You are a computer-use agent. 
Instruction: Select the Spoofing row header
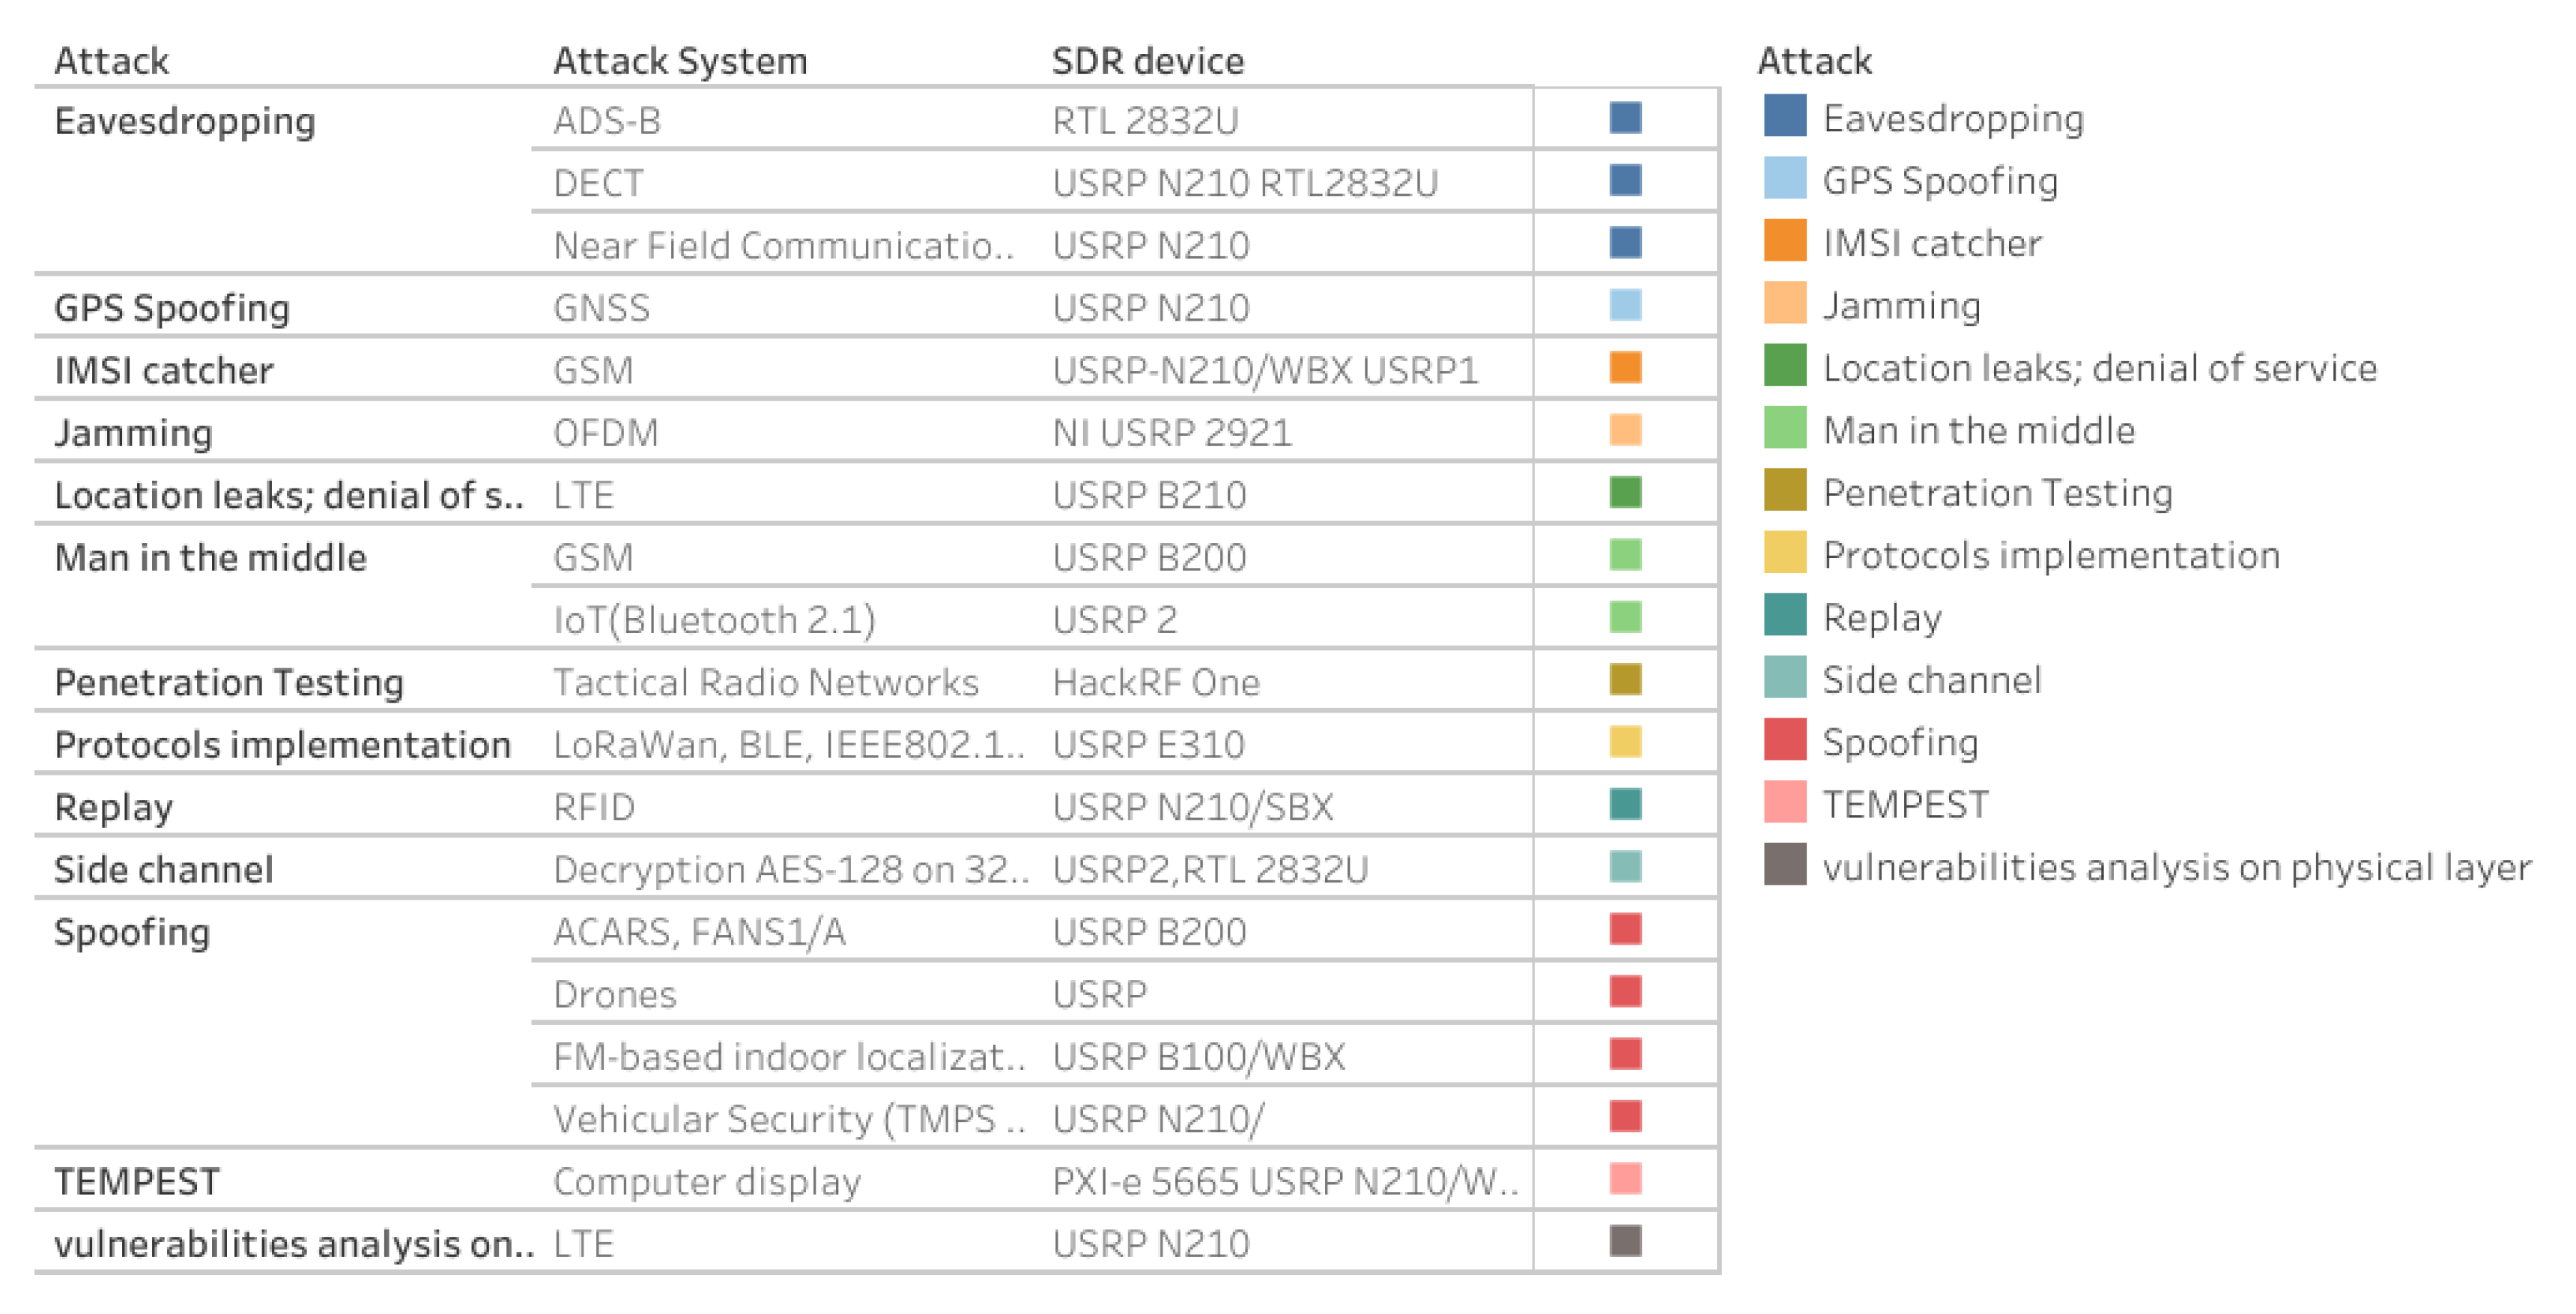(132, 931)
